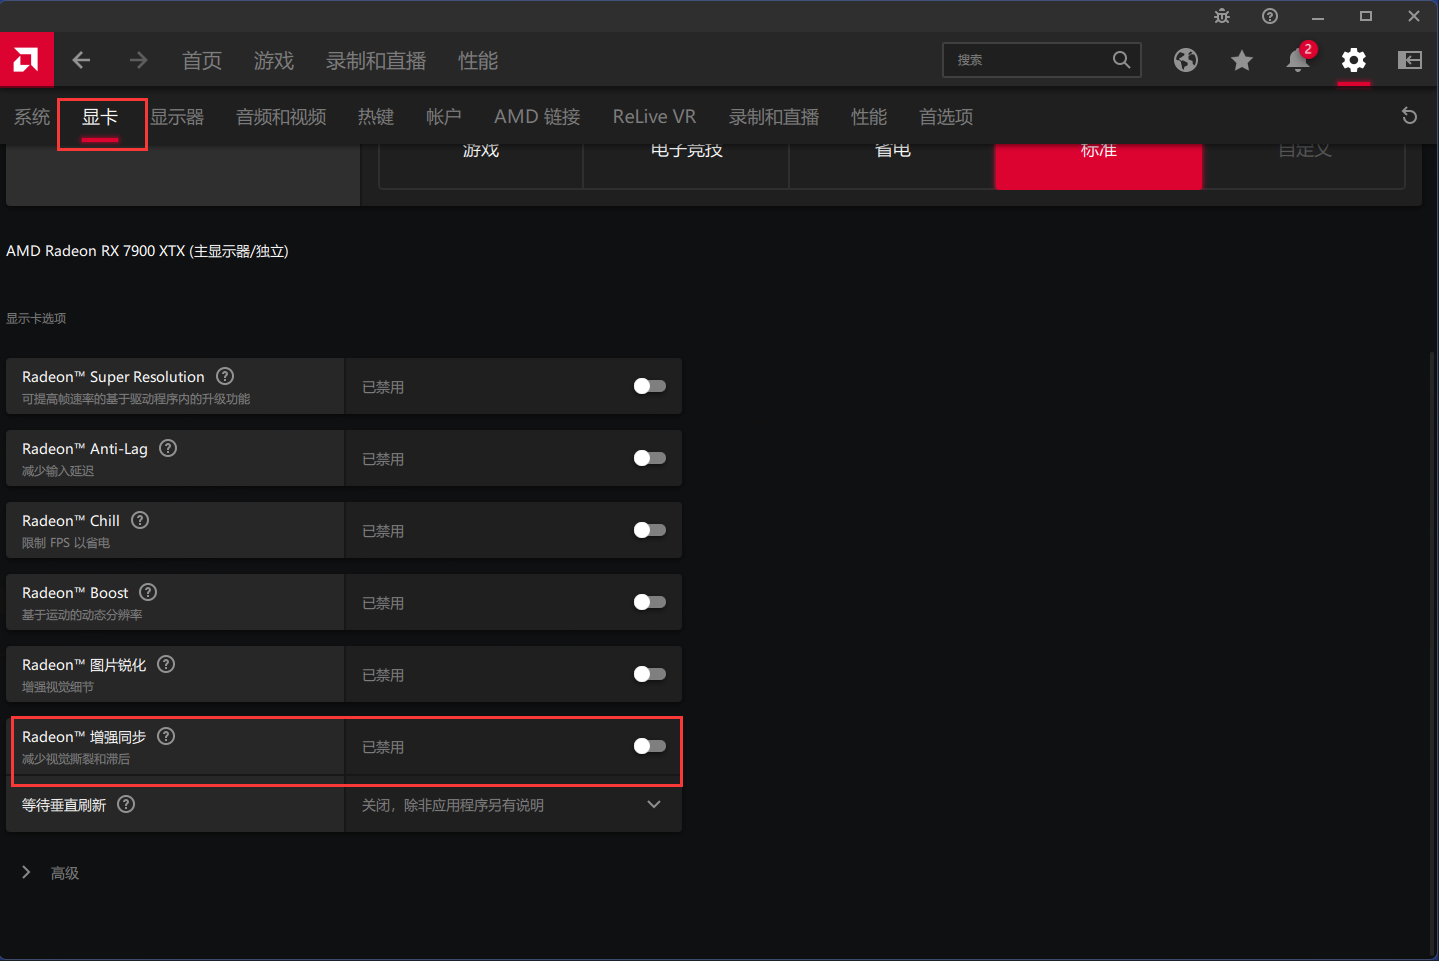
Task: Toggle the side panel icon beside the gear
Action: [1410, 61]
